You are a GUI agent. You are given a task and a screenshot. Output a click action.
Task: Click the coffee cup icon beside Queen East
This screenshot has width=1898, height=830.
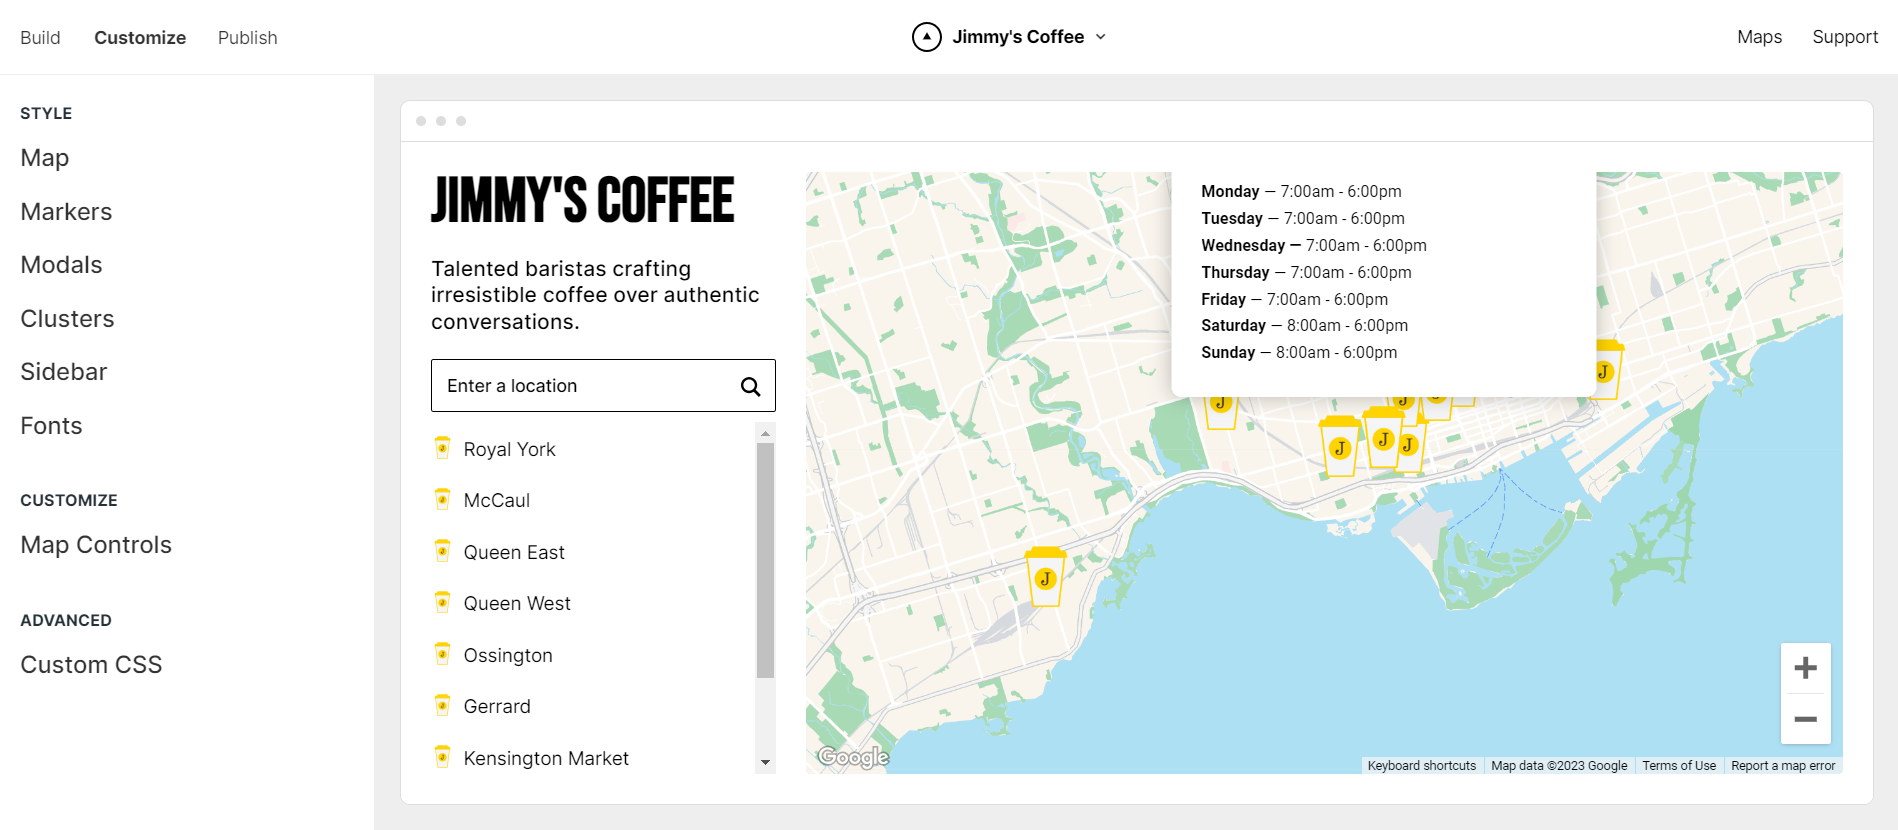(x=442, y=551)
